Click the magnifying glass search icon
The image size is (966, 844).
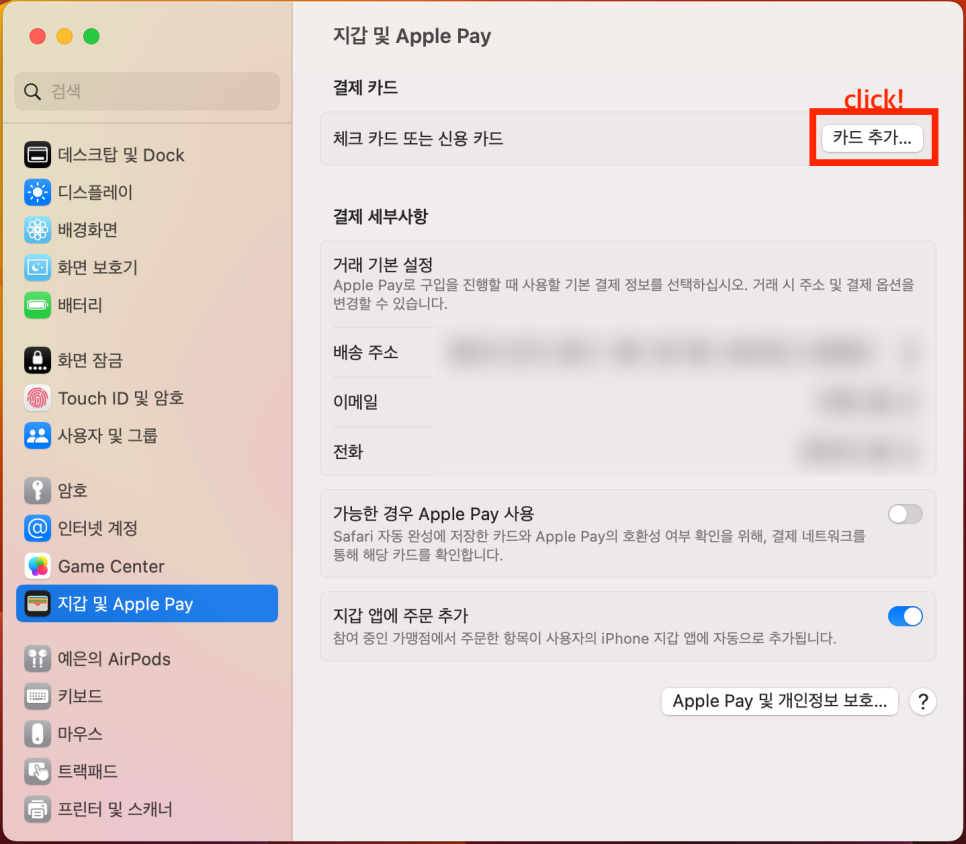32,92
